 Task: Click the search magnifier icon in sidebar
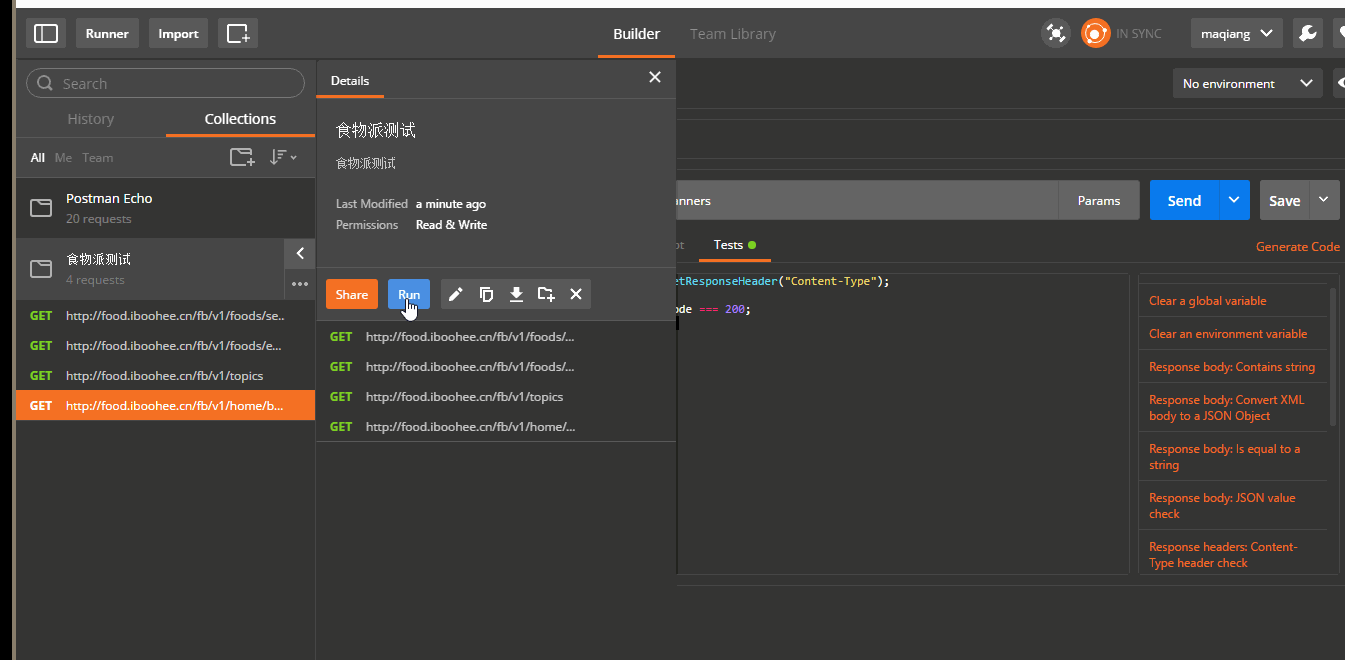[x=45, y=84]
